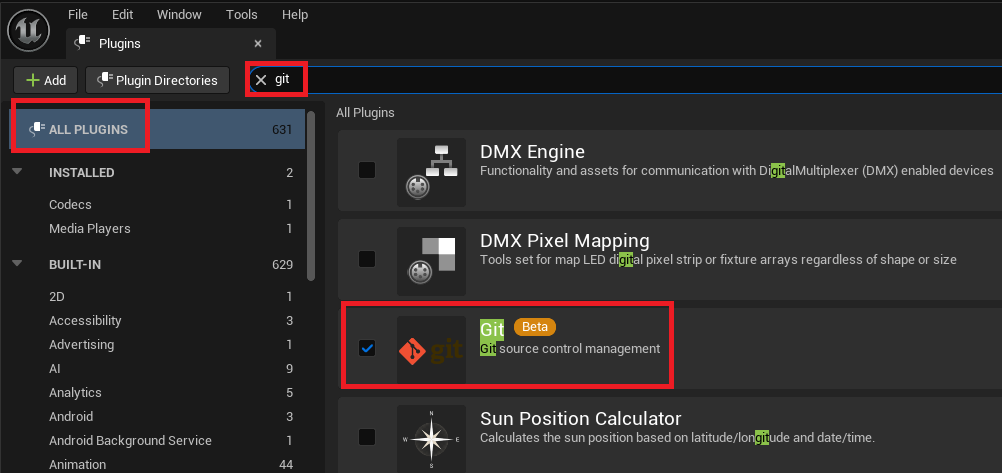Click the BUILT-IN count 629

[x=282, y=265]
